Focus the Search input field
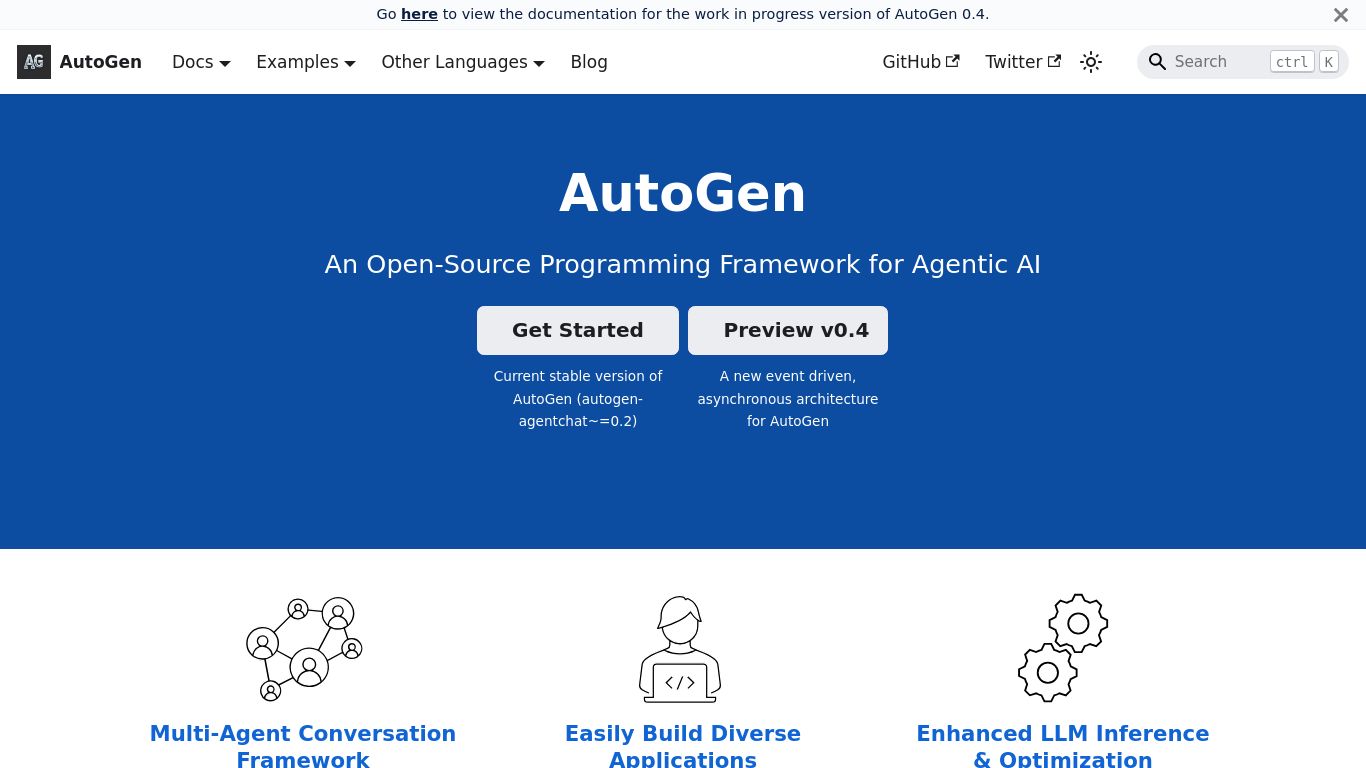 click(1243, 62)
